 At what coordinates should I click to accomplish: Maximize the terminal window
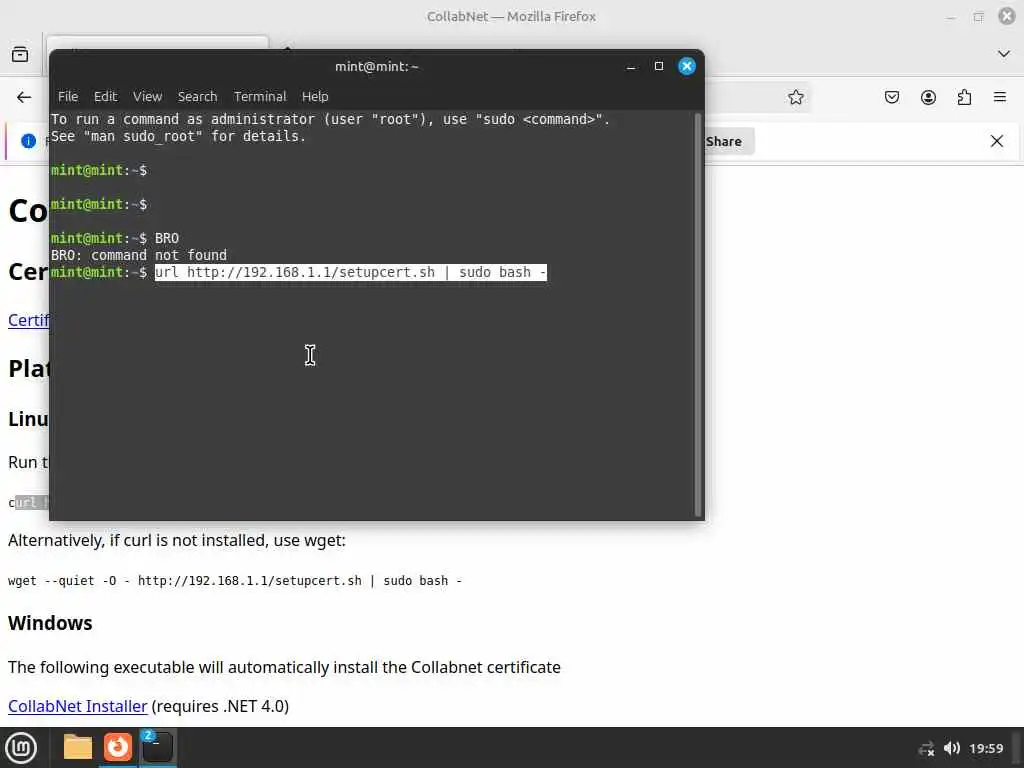[658, 66]
